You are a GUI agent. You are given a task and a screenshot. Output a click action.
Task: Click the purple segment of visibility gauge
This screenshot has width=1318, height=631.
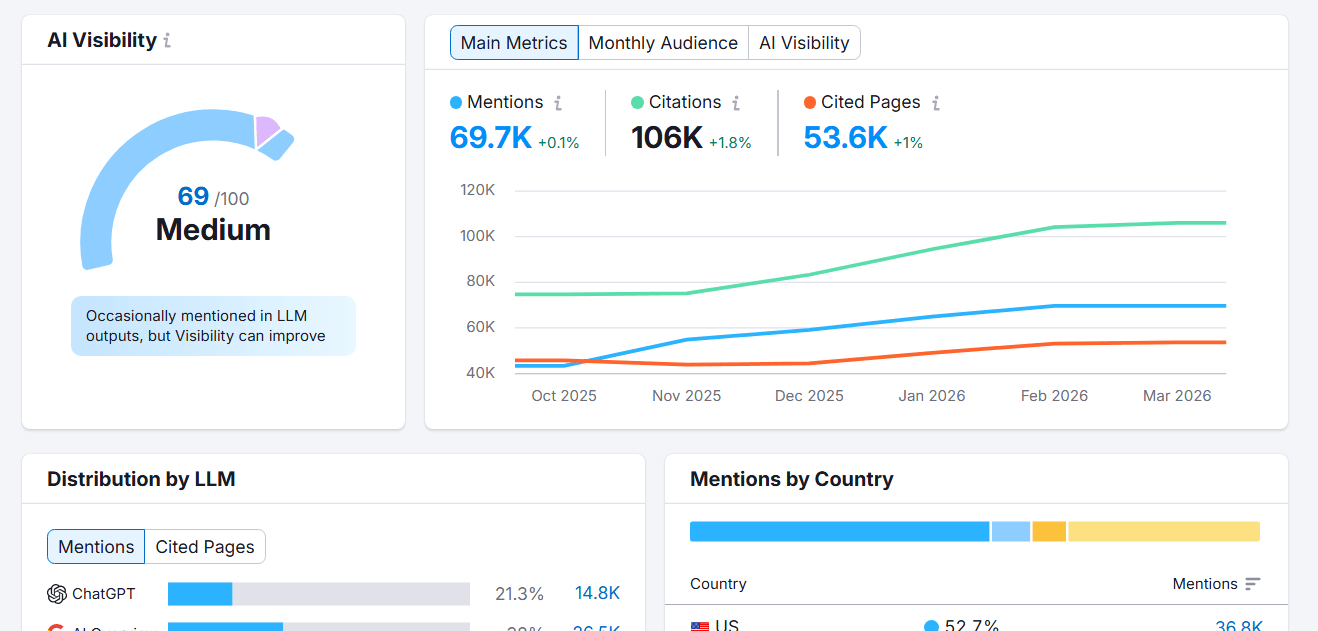click(266, 131)
